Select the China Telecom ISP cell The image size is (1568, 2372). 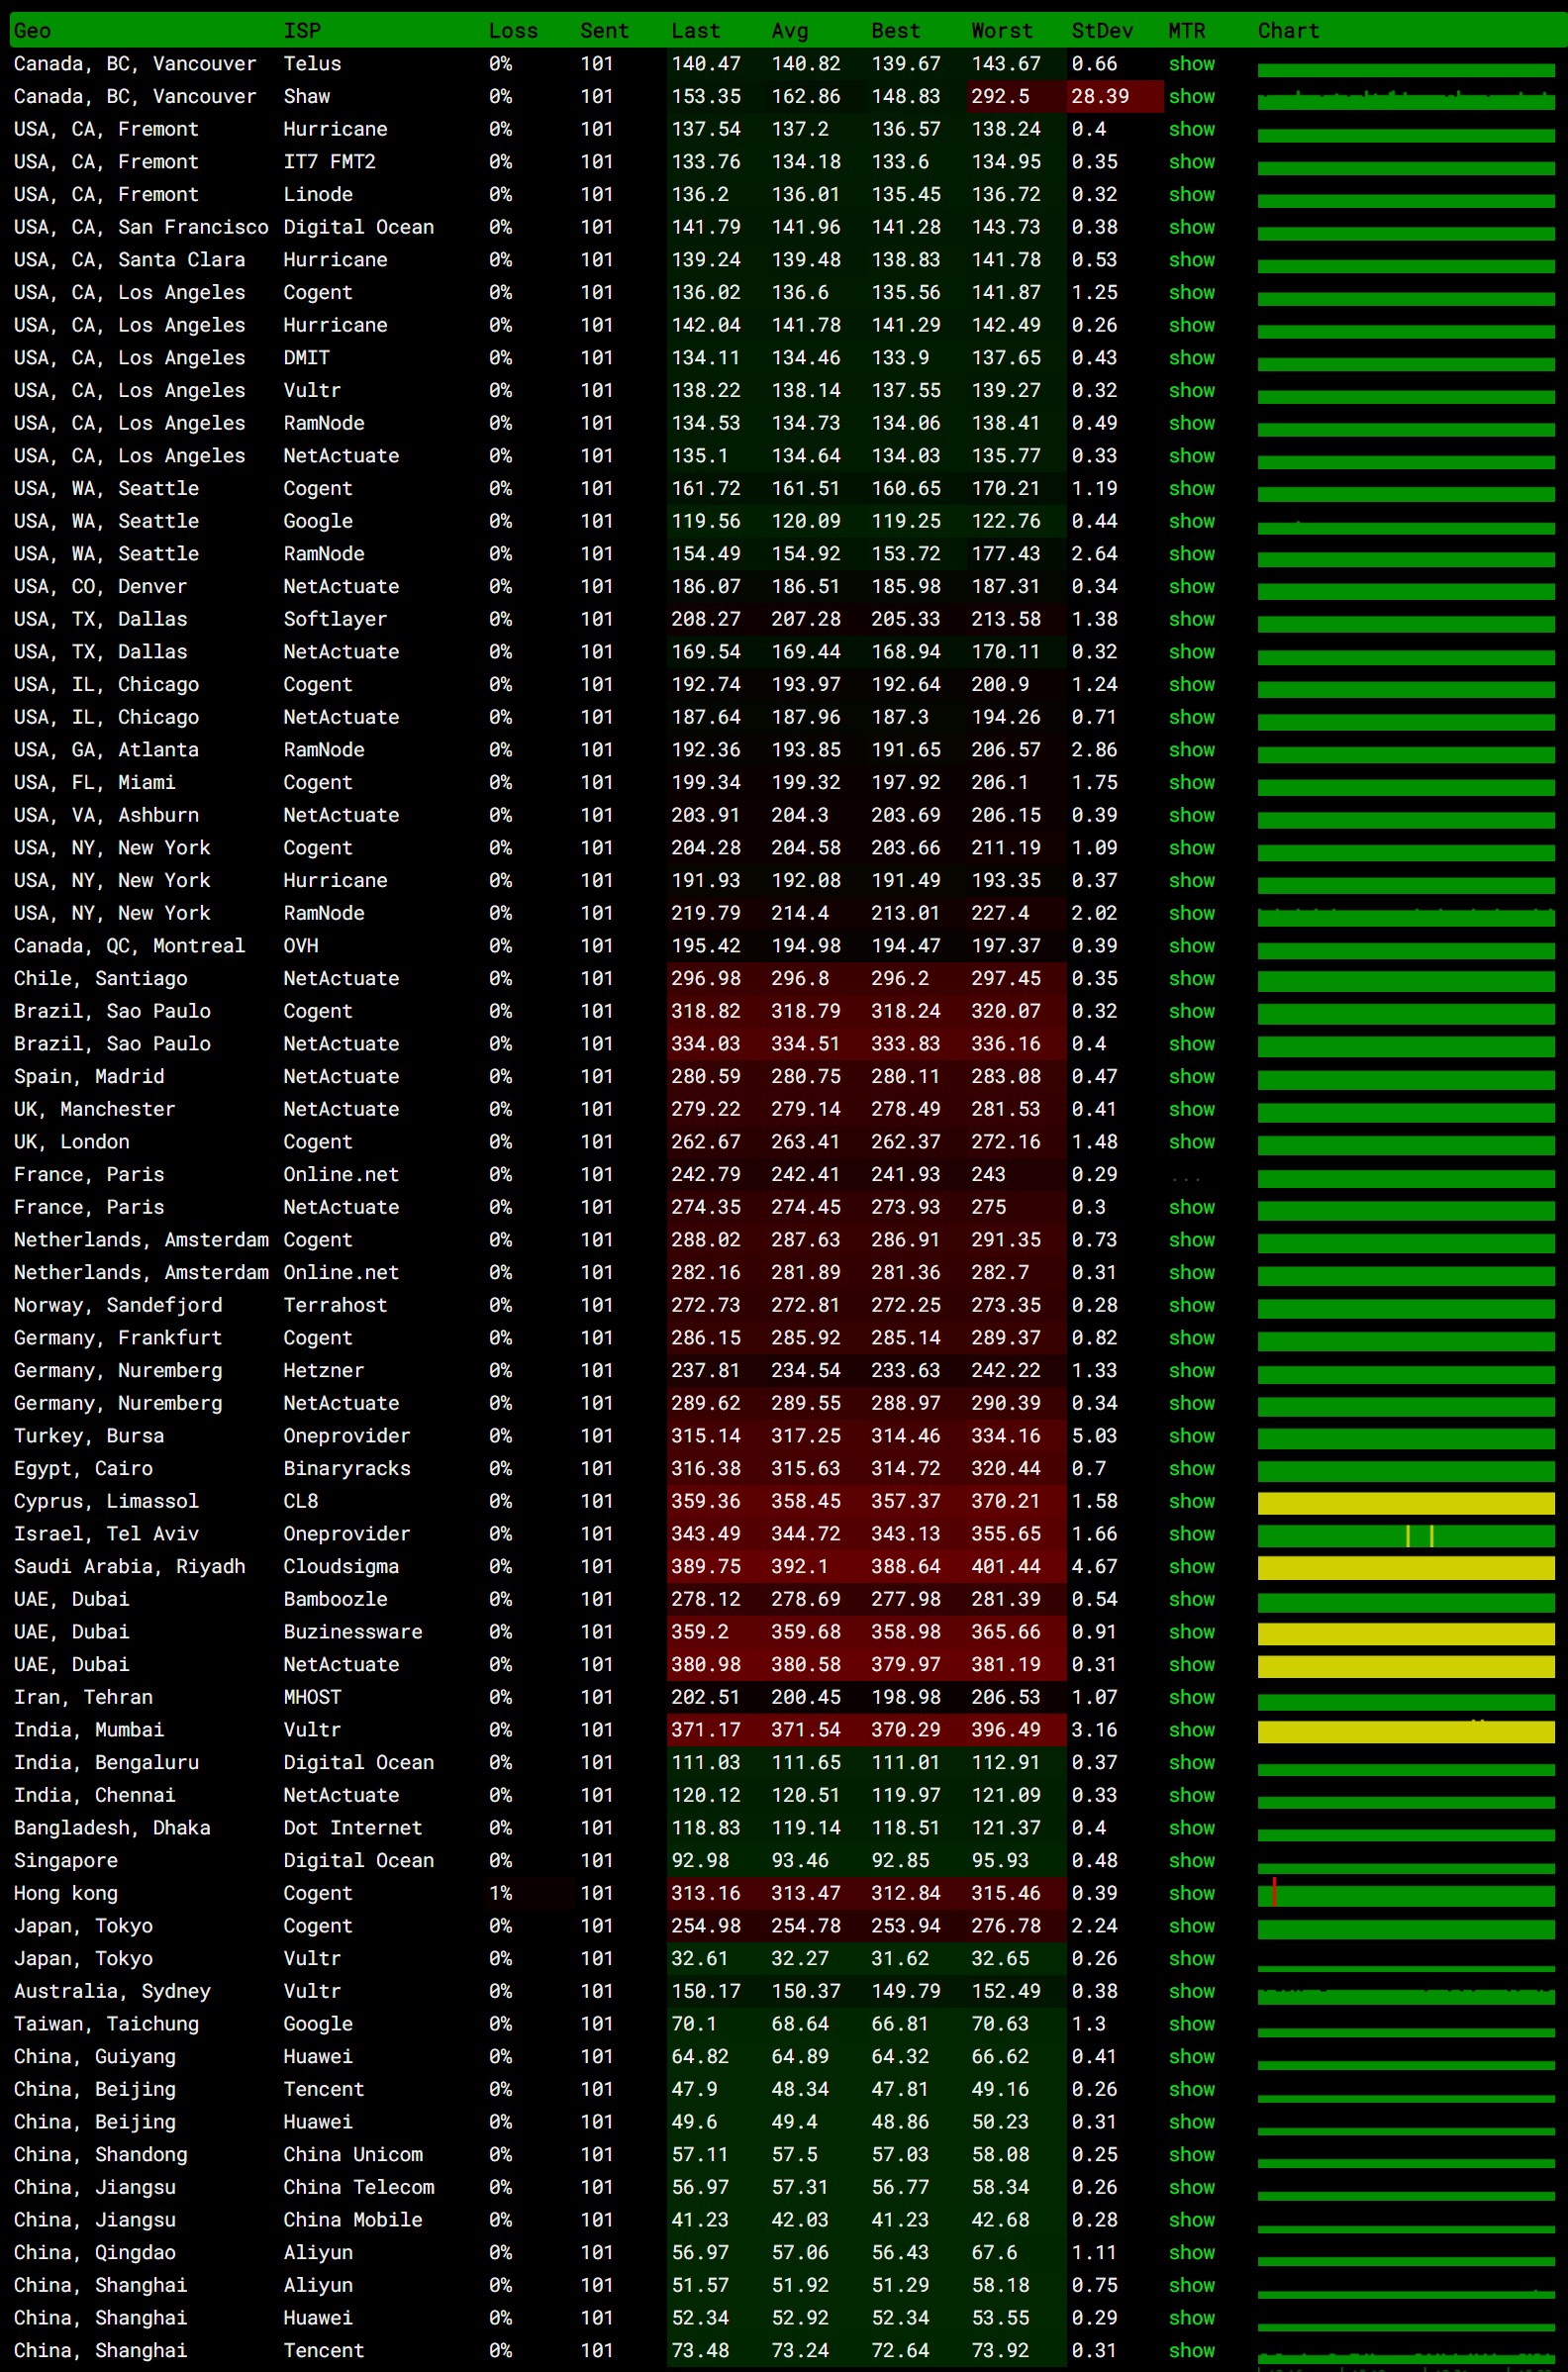358,2187
